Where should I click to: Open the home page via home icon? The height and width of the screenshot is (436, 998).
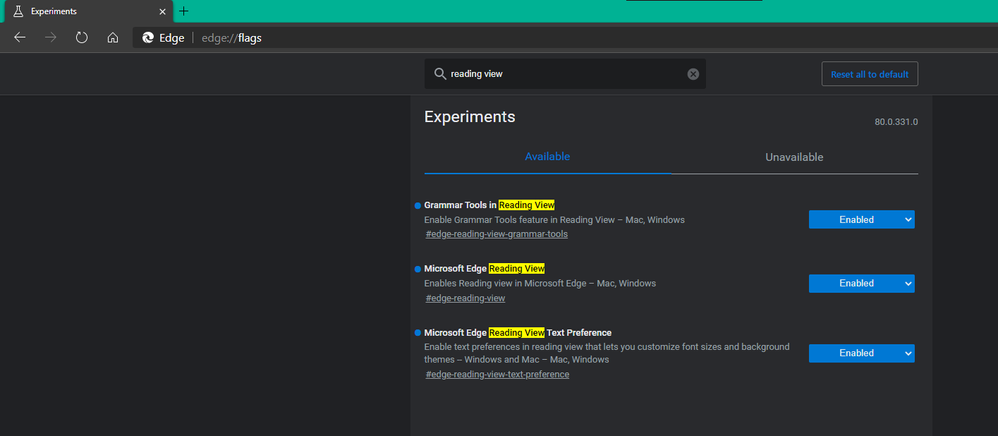113,38
